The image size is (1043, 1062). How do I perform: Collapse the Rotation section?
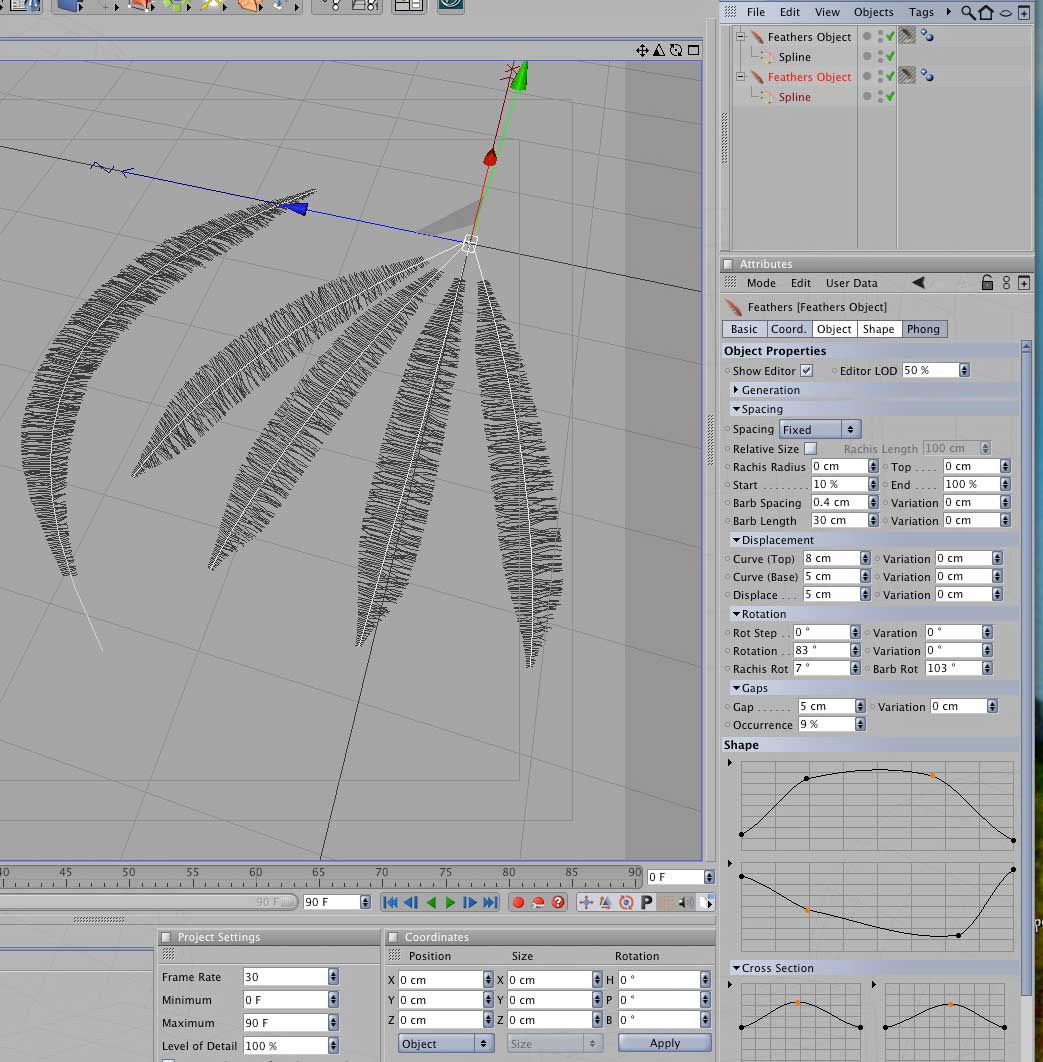[x=736, y=614]
